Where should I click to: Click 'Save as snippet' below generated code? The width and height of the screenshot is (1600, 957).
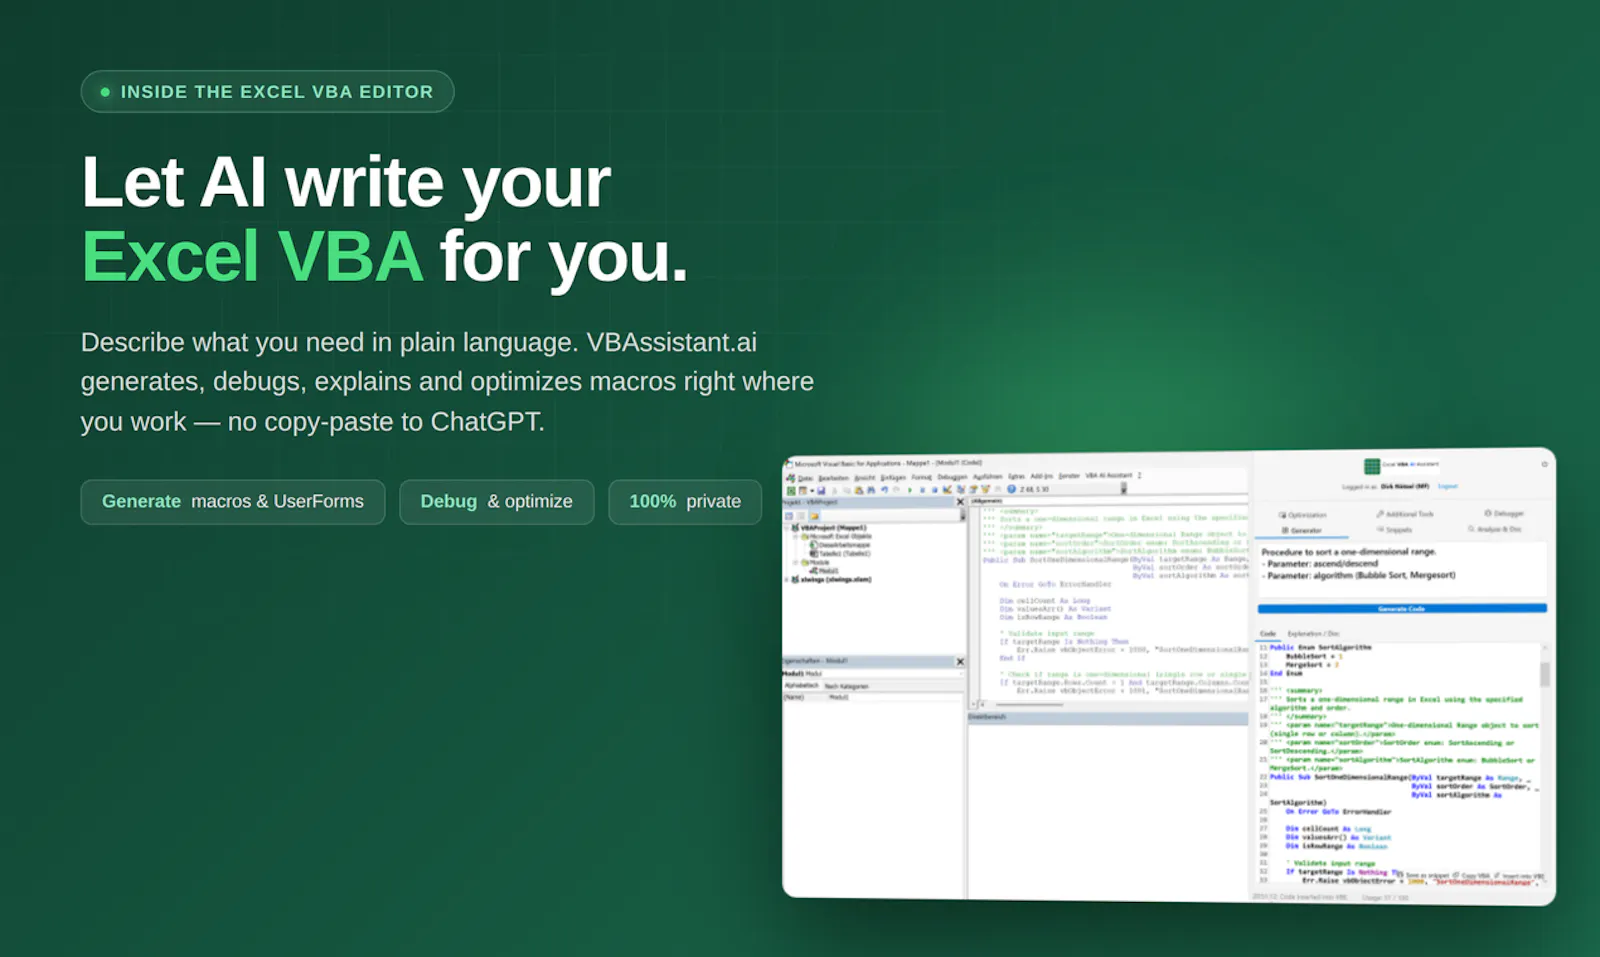[x=1424, y=874]
